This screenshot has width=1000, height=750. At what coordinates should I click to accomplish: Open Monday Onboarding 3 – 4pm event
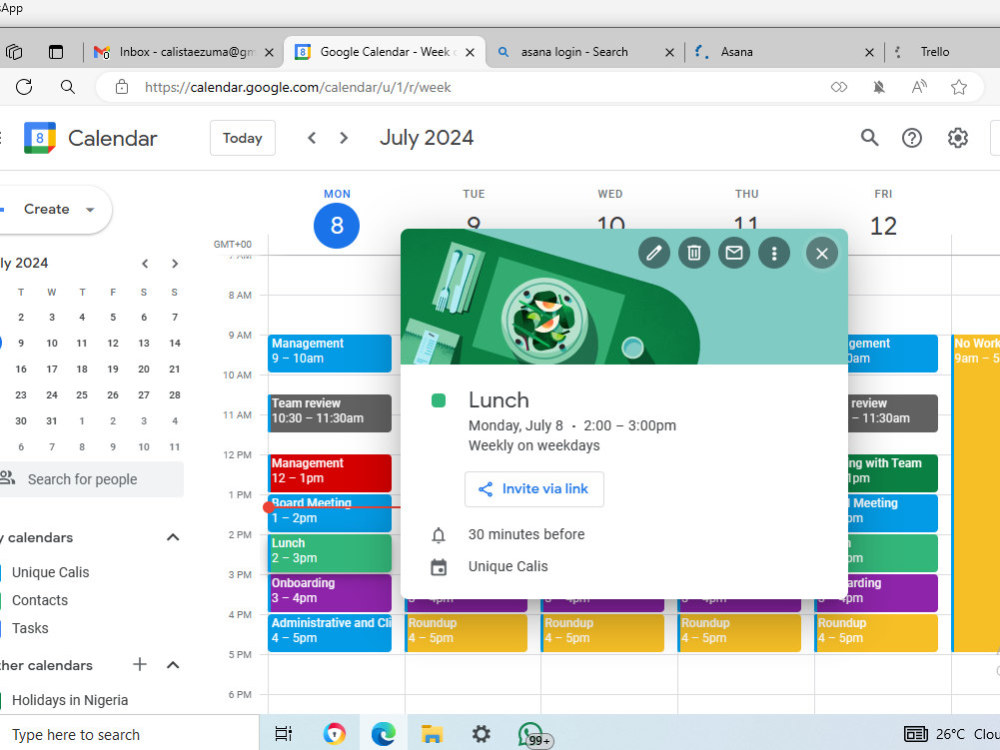pyautogui.click(x=330, y=593)
